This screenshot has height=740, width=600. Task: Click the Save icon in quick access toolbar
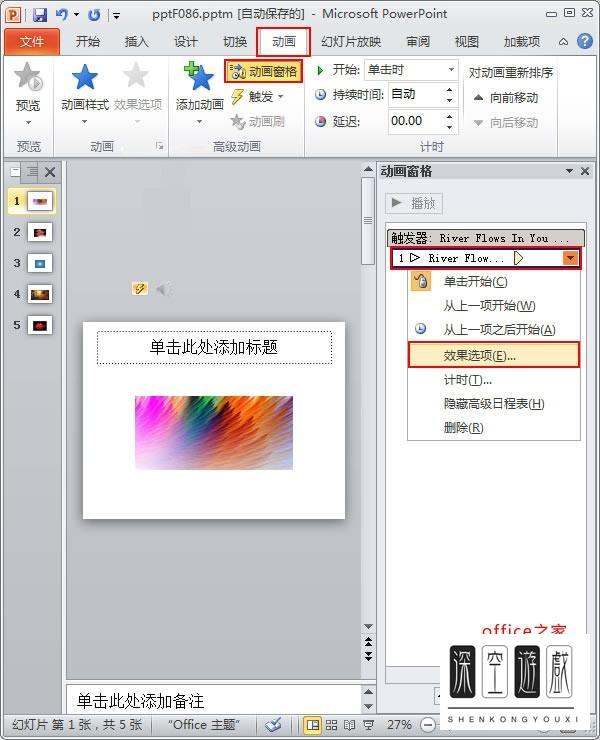pos(40,15)
